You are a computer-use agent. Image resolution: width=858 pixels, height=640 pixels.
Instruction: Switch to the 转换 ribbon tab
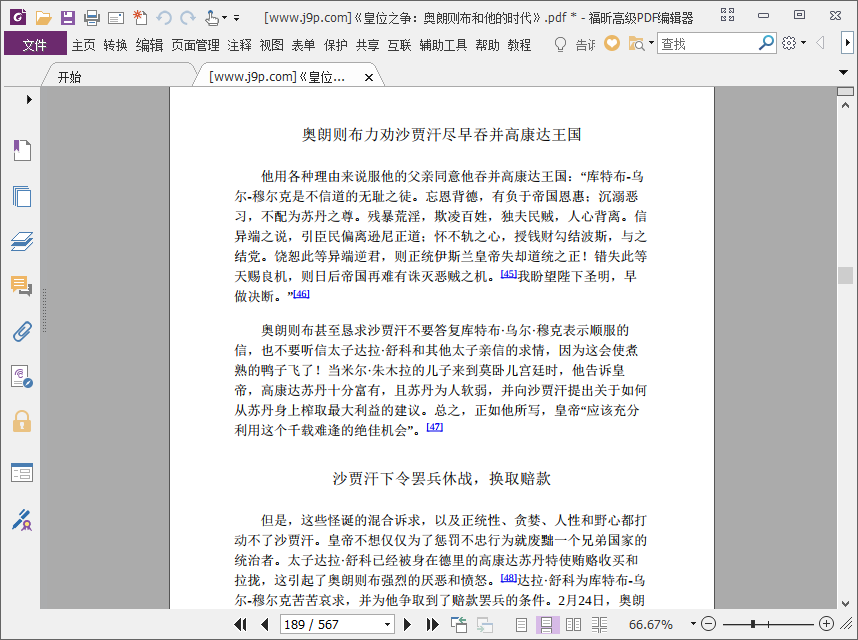tap(115, 45)
